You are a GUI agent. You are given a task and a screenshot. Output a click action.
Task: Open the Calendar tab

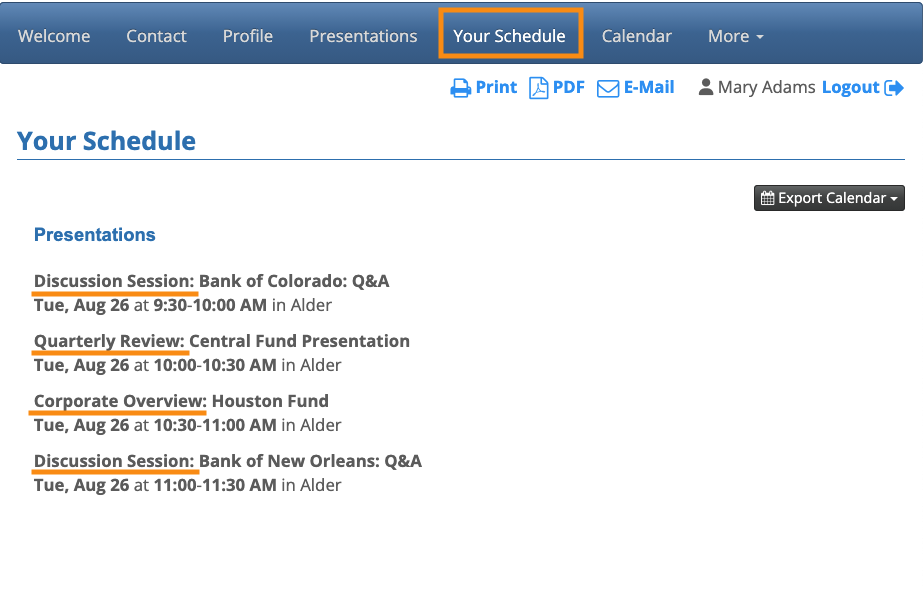636,36
